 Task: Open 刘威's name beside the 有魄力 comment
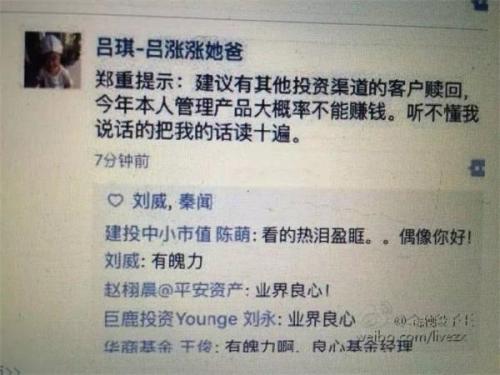tap(122, 261)
